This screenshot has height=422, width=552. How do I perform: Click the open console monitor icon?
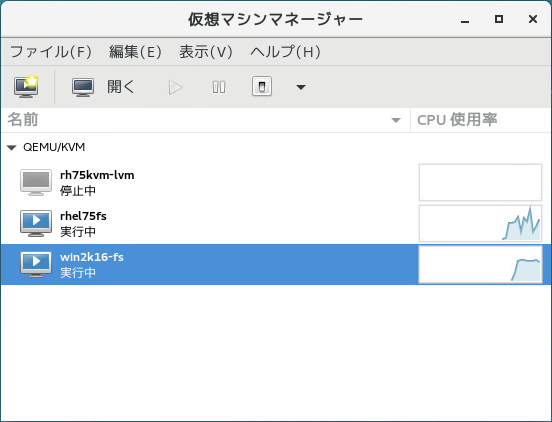tap(83, 87)
